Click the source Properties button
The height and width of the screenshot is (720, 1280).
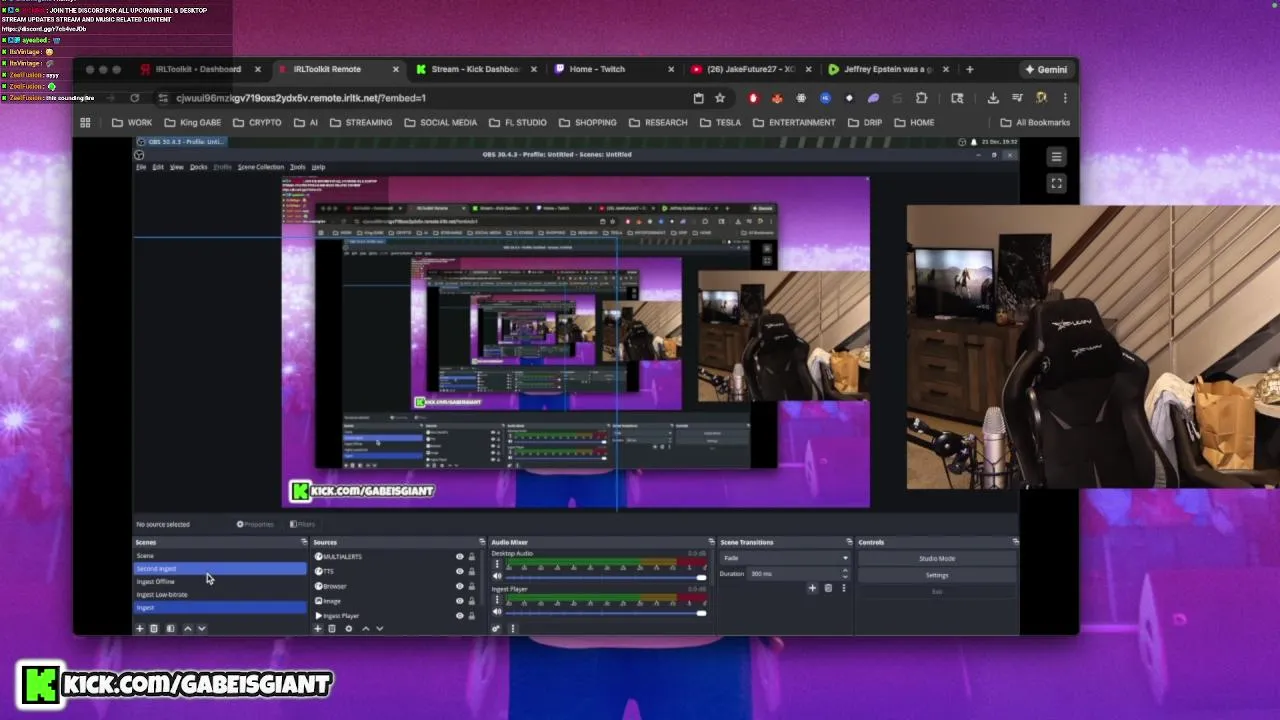click(x=256, y=524)
